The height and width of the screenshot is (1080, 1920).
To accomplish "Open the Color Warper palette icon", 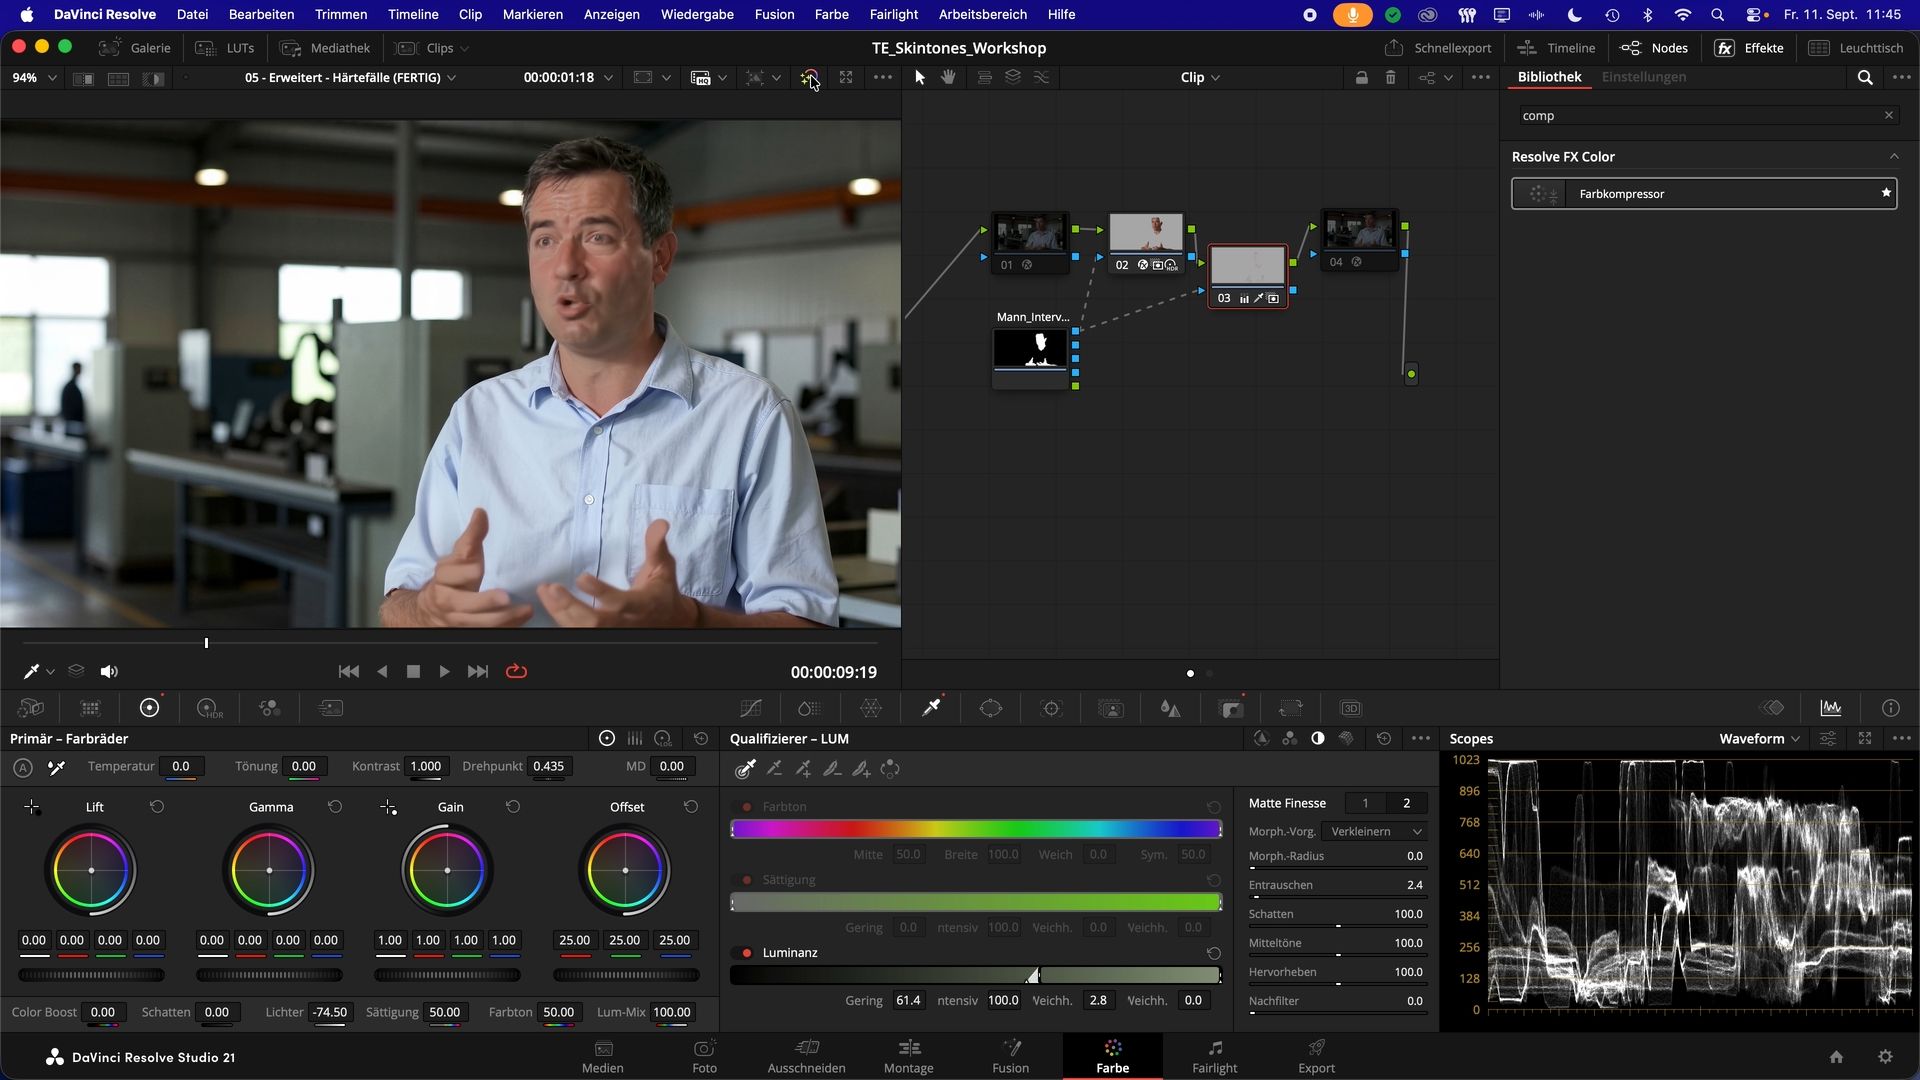I will (x=871, y=708).
